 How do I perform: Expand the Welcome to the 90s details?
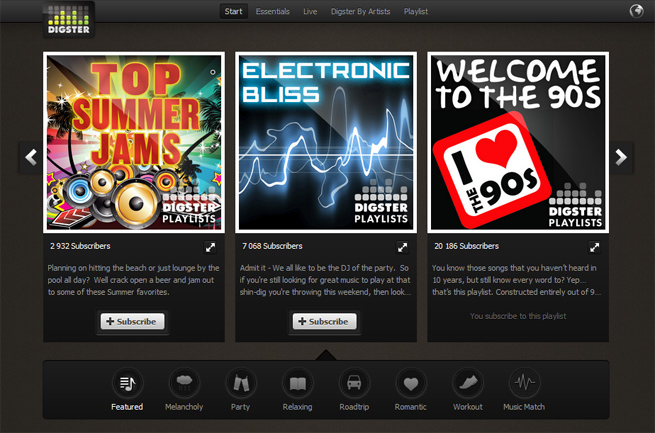pos(595,246)
